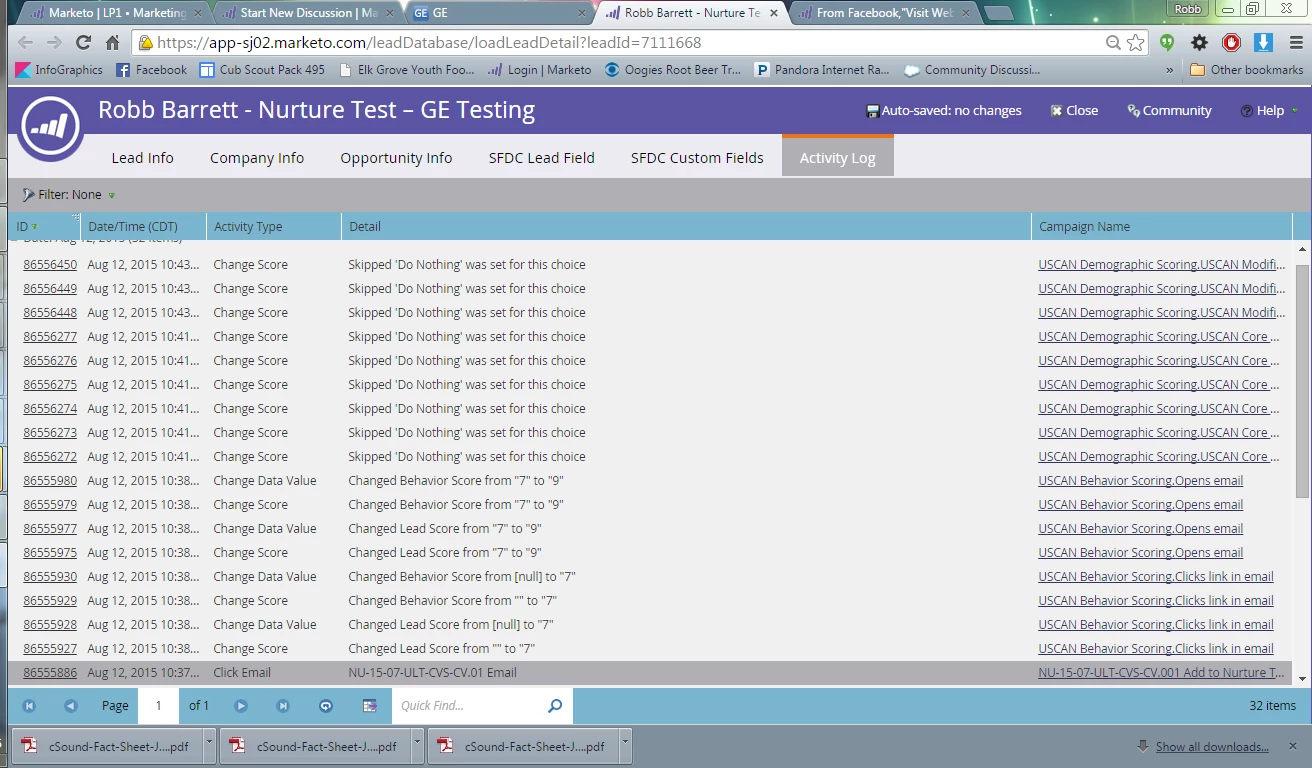
Task: Click the Auto-saved disk icon
Action: click(x=872, y=111)
